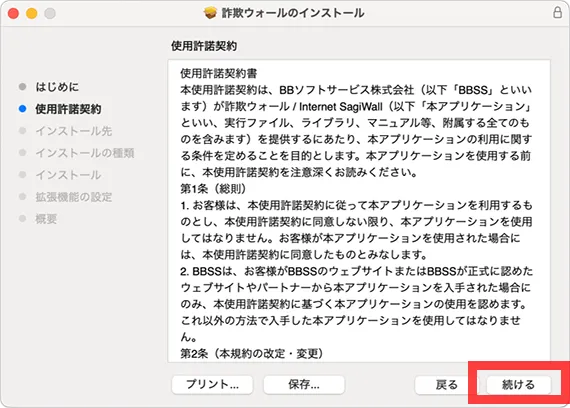This screenshot has width=570, height=408.
Task: Select the 概要 step in sidebar
Action: click(46, 219)
